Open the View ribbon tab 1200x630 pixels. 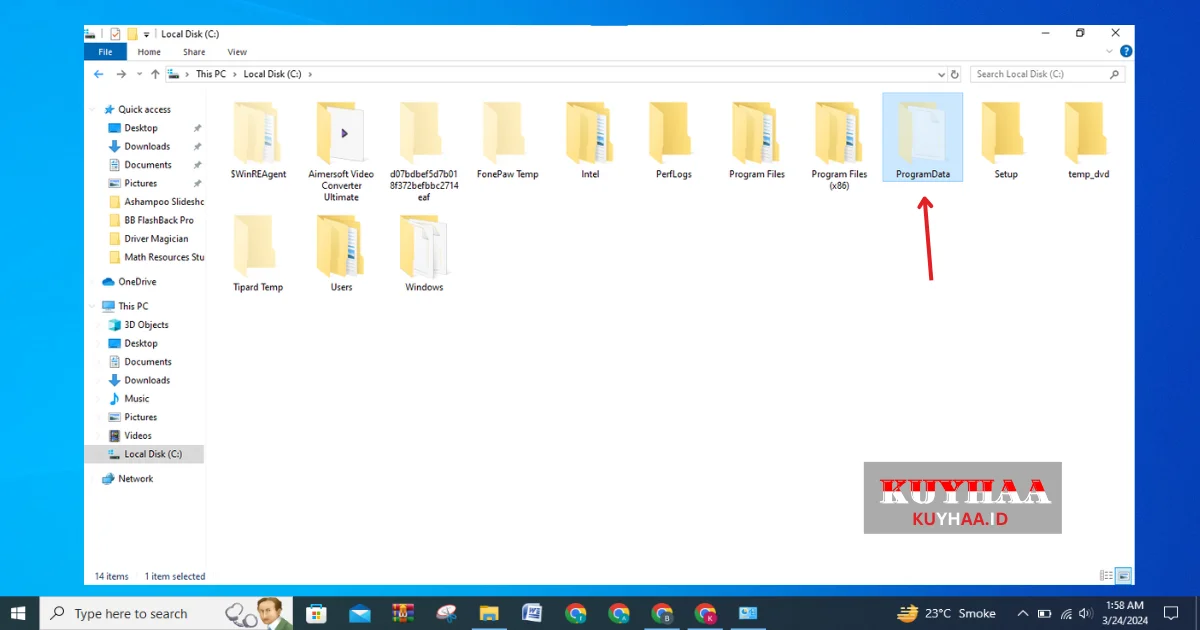[237, 52]
